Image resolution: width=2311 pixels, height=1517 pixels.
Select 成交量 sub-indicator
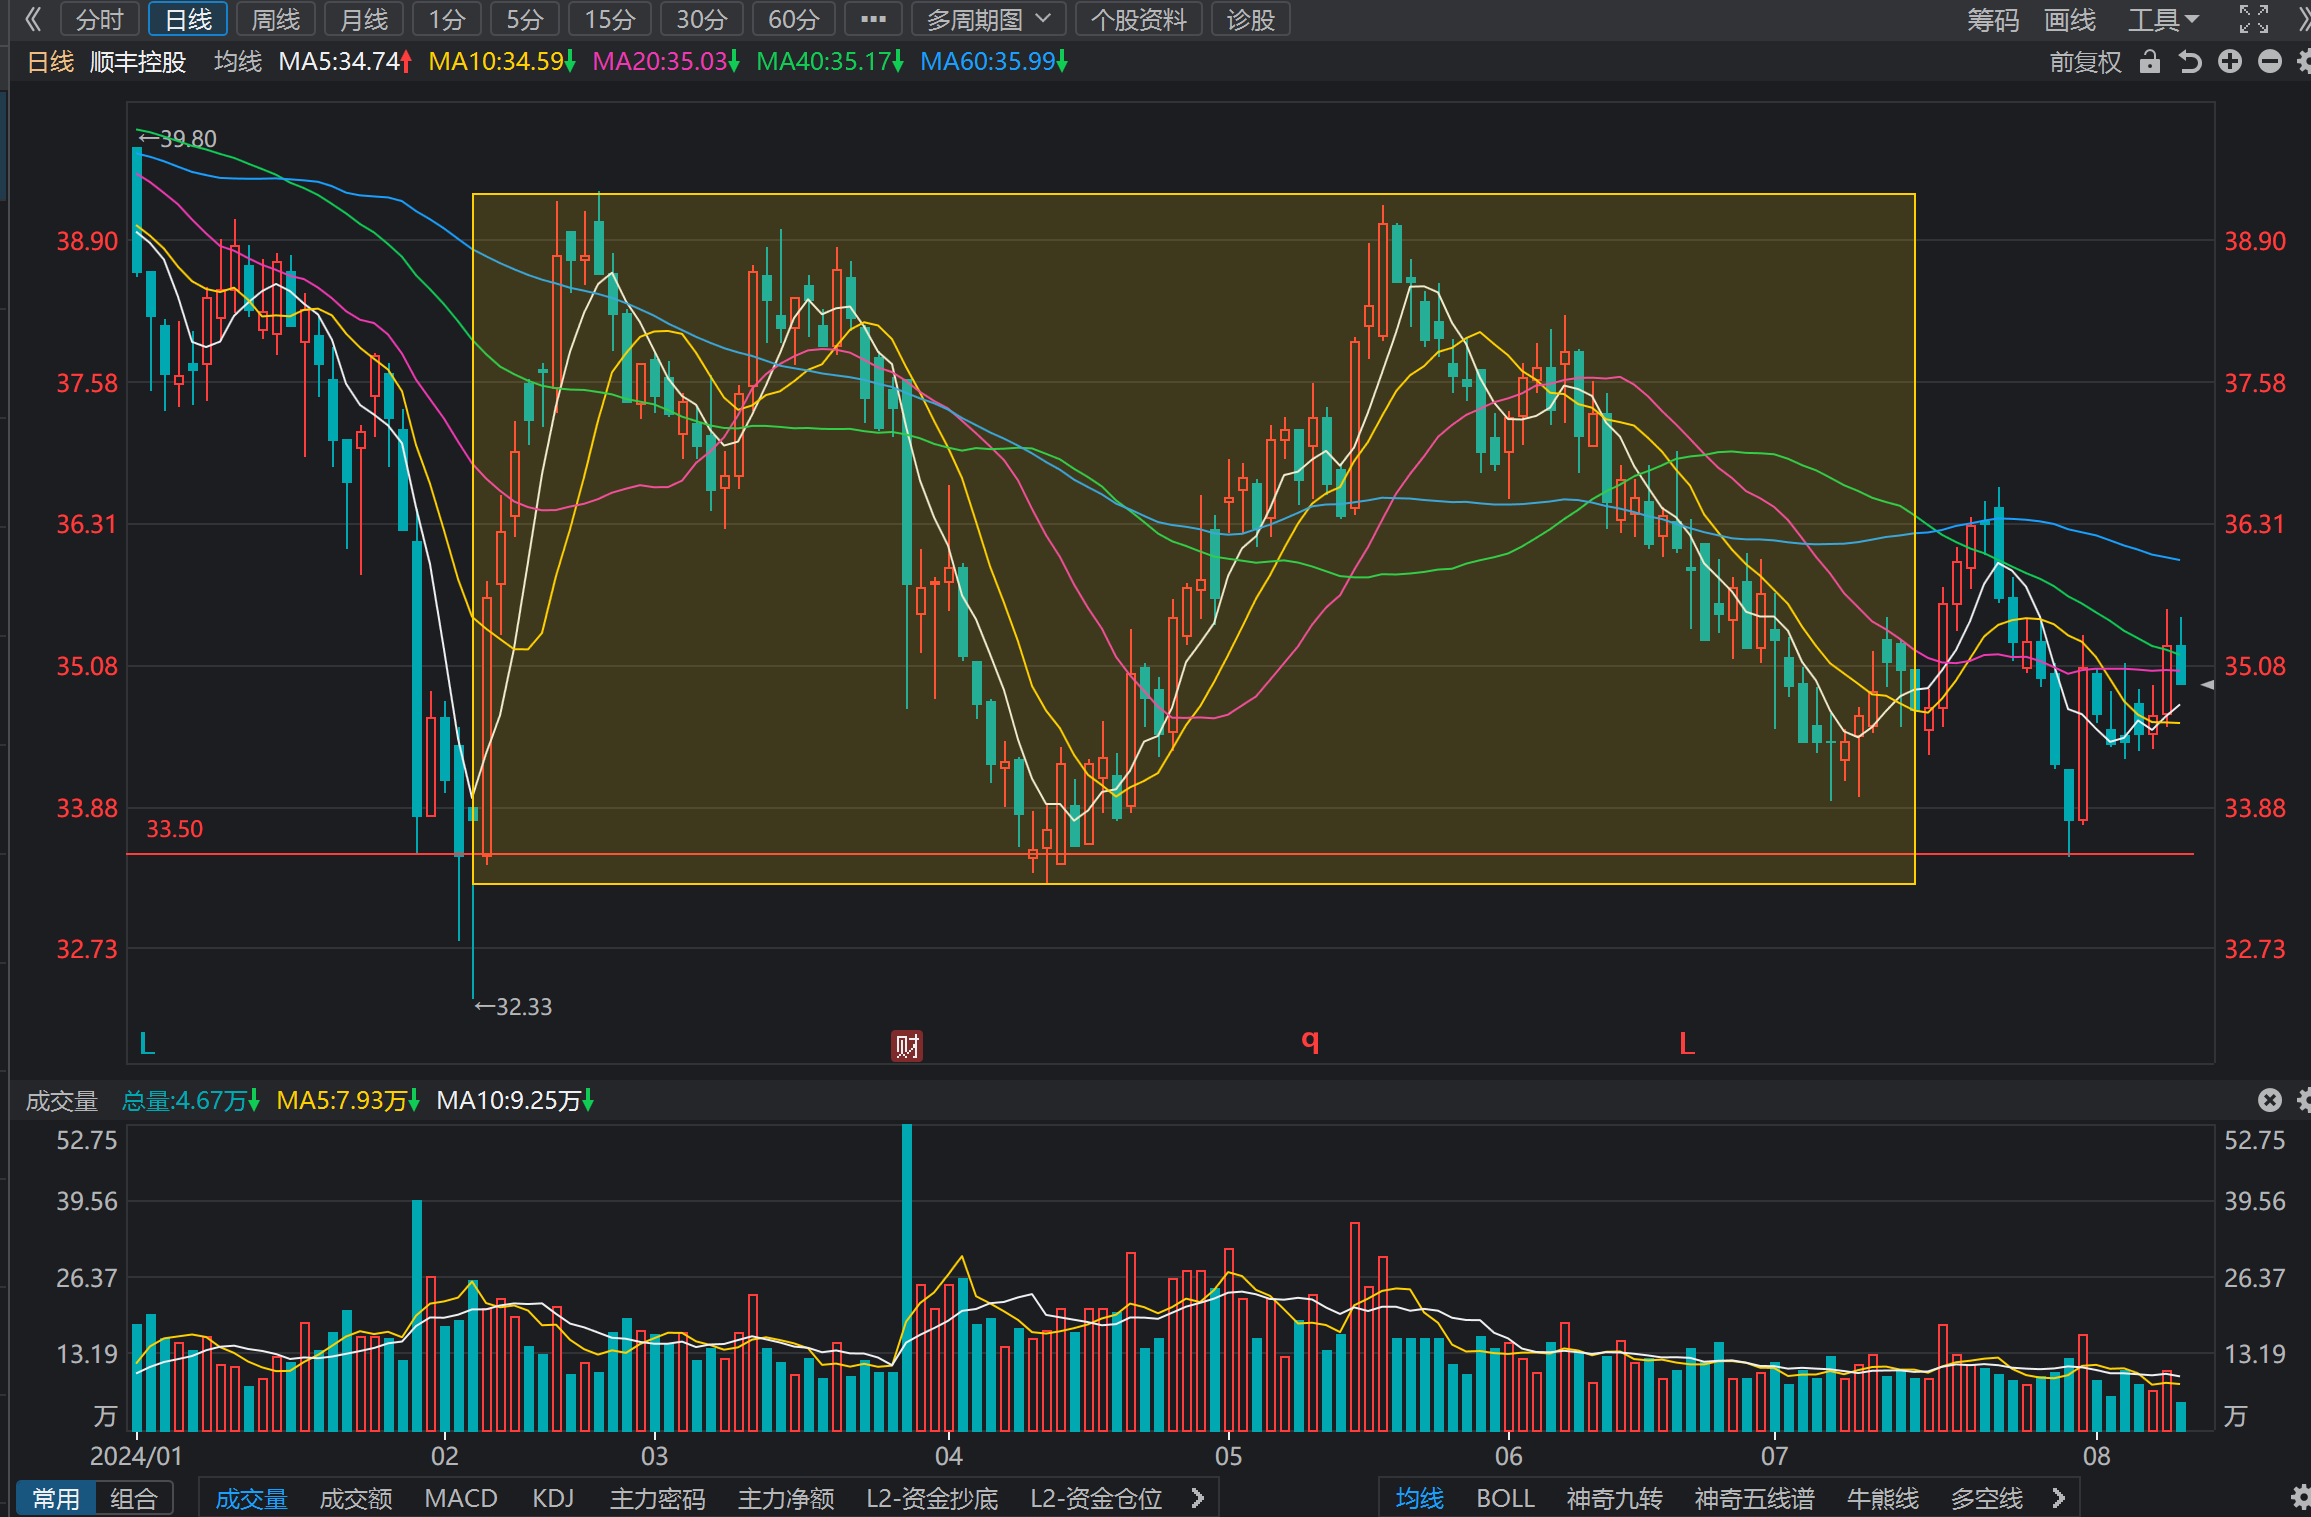pyautogui.click(x=251, y=1498)
